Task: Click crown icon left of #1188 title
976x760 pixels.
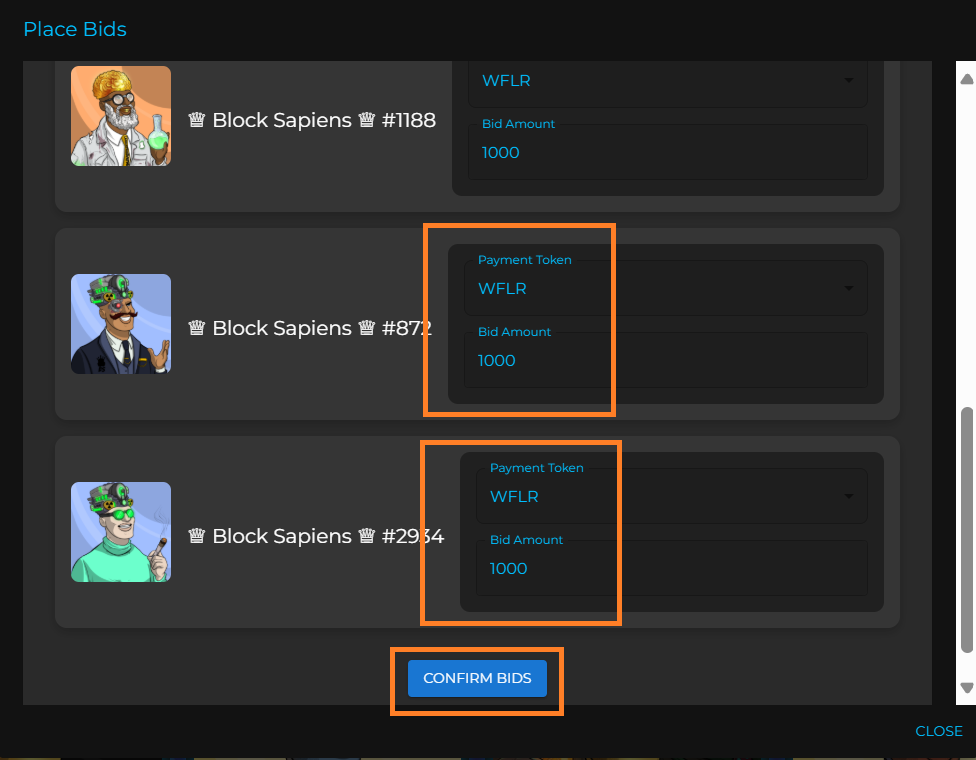Action: (x=196, y=121)
